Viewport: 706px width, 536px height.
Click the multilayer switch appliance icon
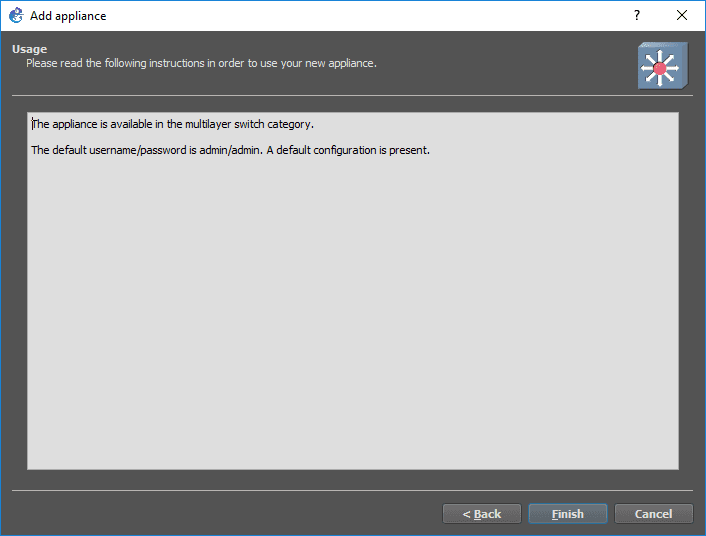662,67
